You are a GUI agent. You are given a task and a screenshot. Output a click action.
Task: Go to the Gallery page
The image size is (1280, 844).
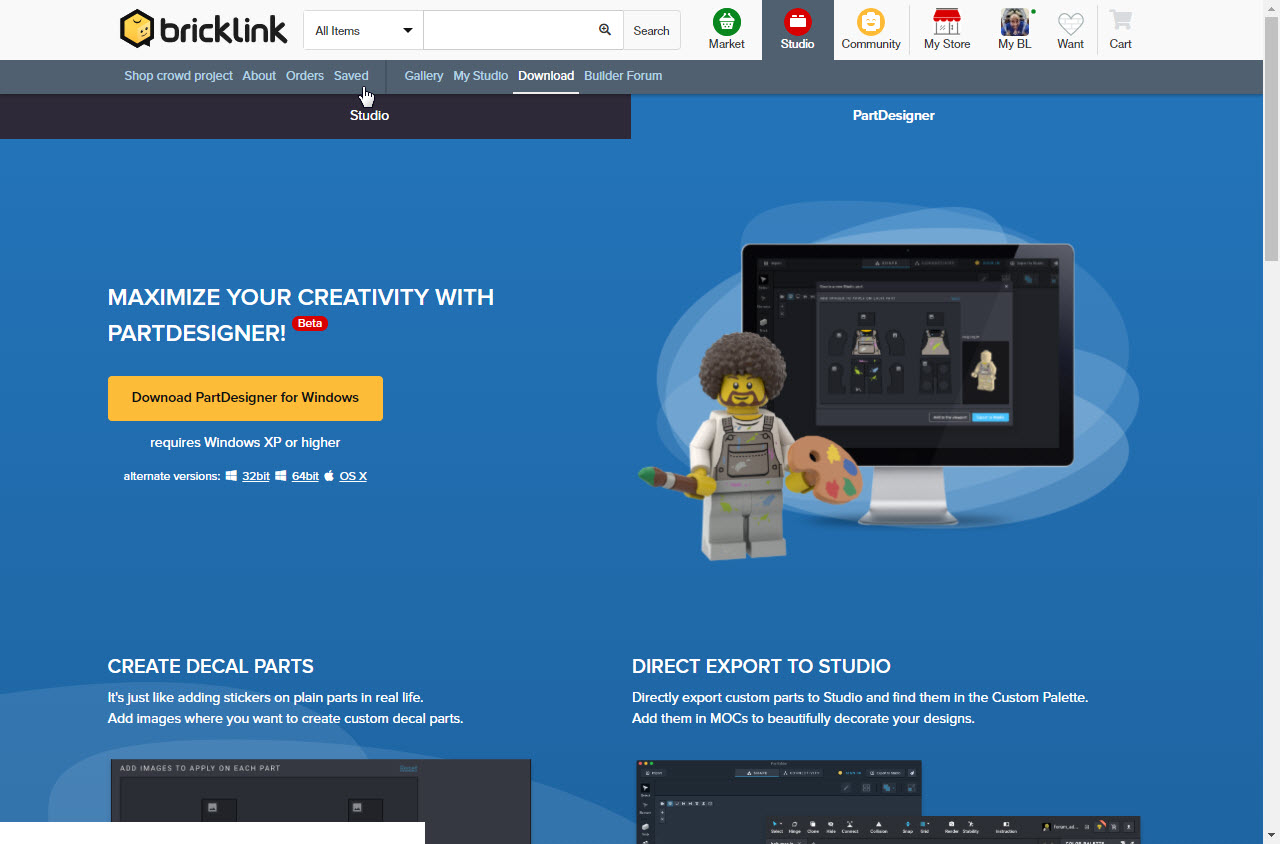point(424,76)
